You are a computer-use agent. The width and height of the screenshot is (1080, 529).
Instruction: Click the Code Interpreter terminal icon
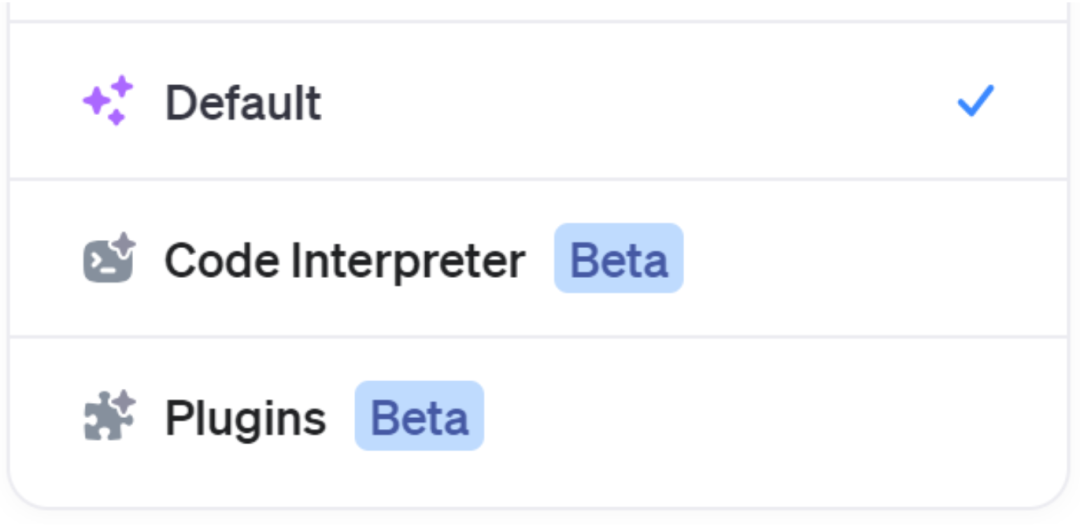[x=108, y=259]
